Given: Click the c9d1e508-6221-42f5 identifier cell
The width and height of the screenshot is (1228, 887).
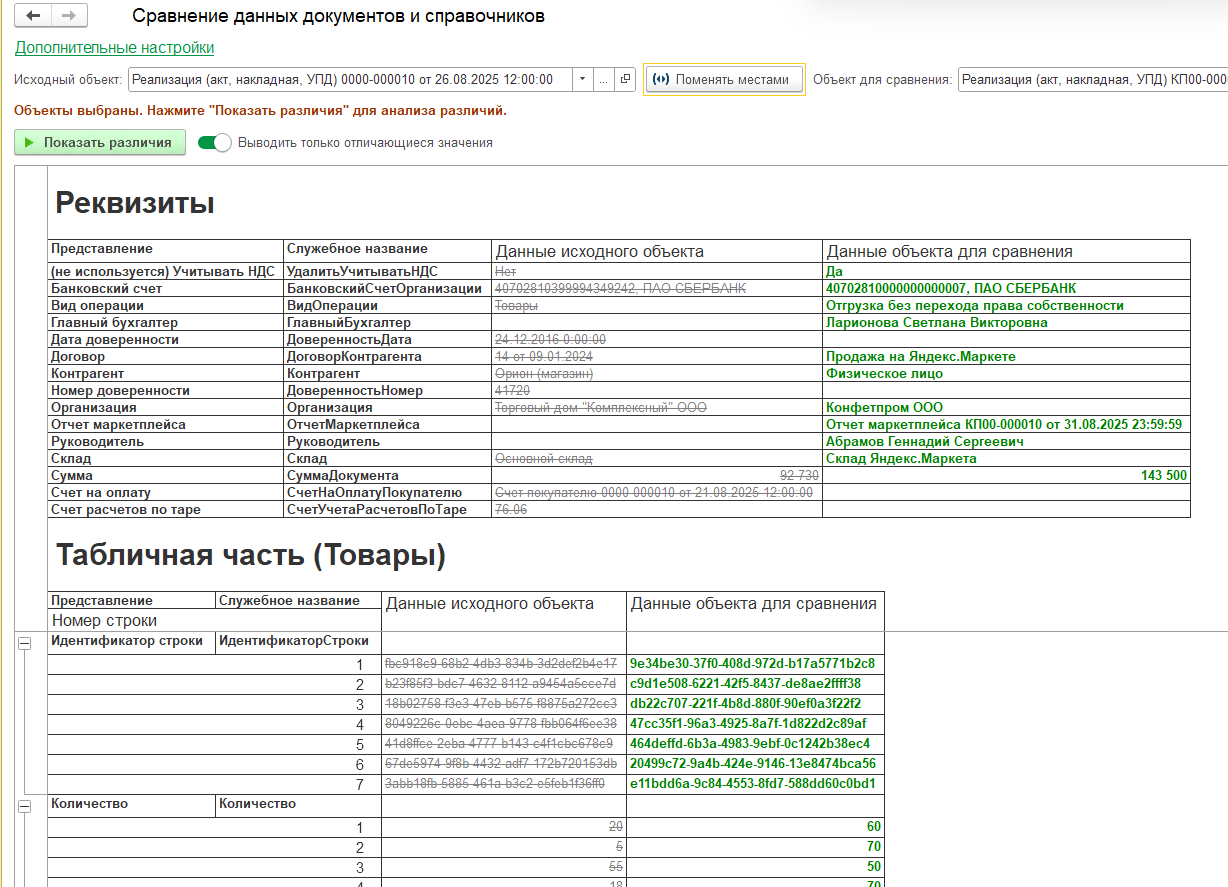Looking at the screenshot, I should click(755, 684).
